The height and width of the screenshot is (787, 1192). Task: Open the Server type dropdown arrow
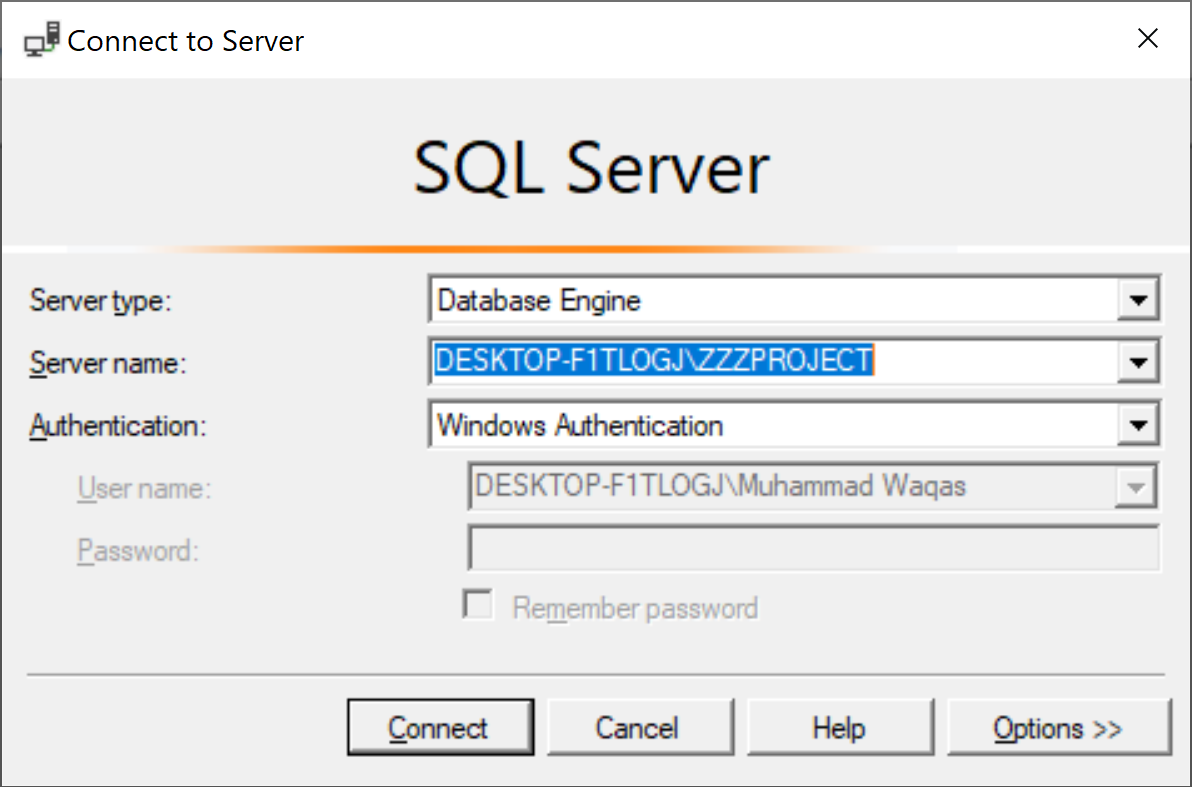[x=1138, y=300]
